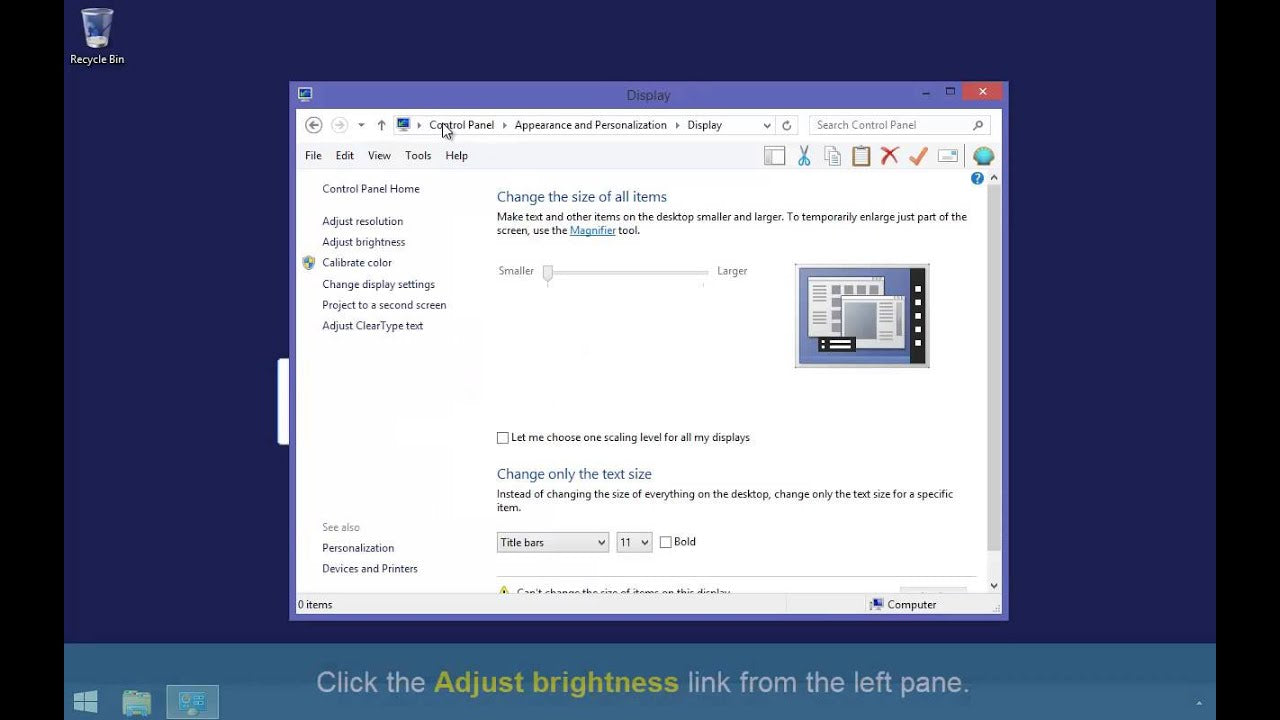Click the Adjust resolution link

pyautogui.click(x=363, y=221)
